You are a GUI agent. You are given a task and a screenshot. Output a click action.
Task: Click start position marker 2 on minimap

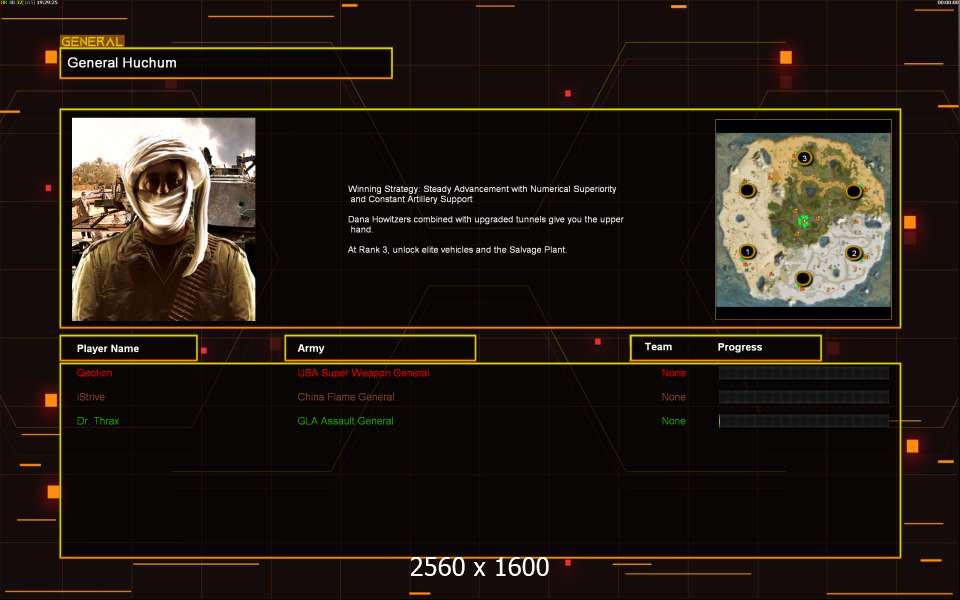[x=854, y=253]
